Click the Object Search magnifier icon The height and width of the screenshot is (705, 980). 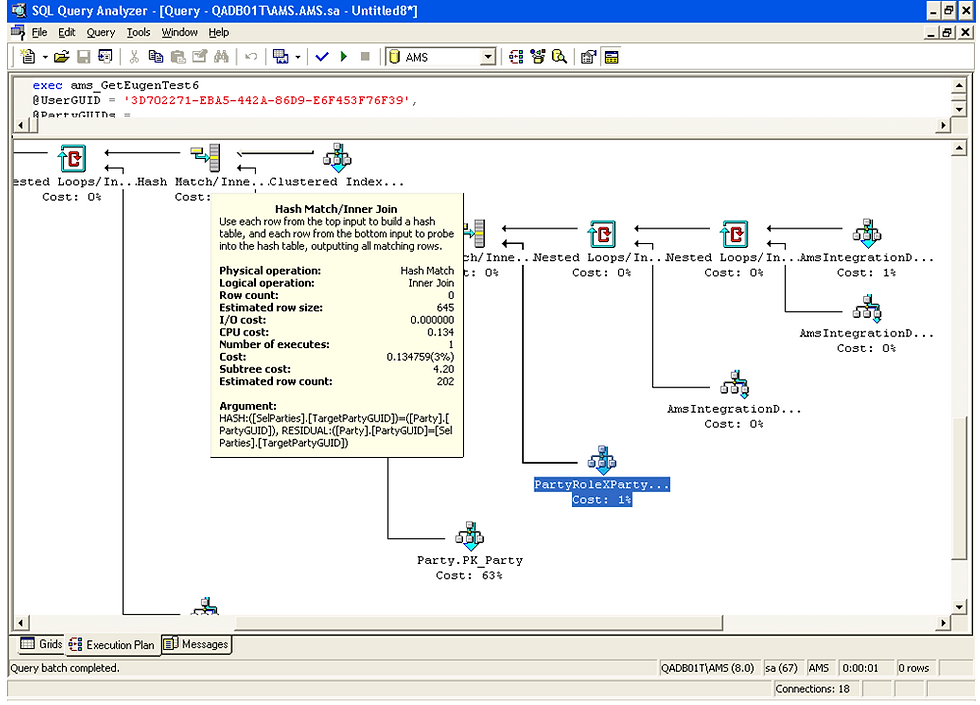[x=559, y=57]
